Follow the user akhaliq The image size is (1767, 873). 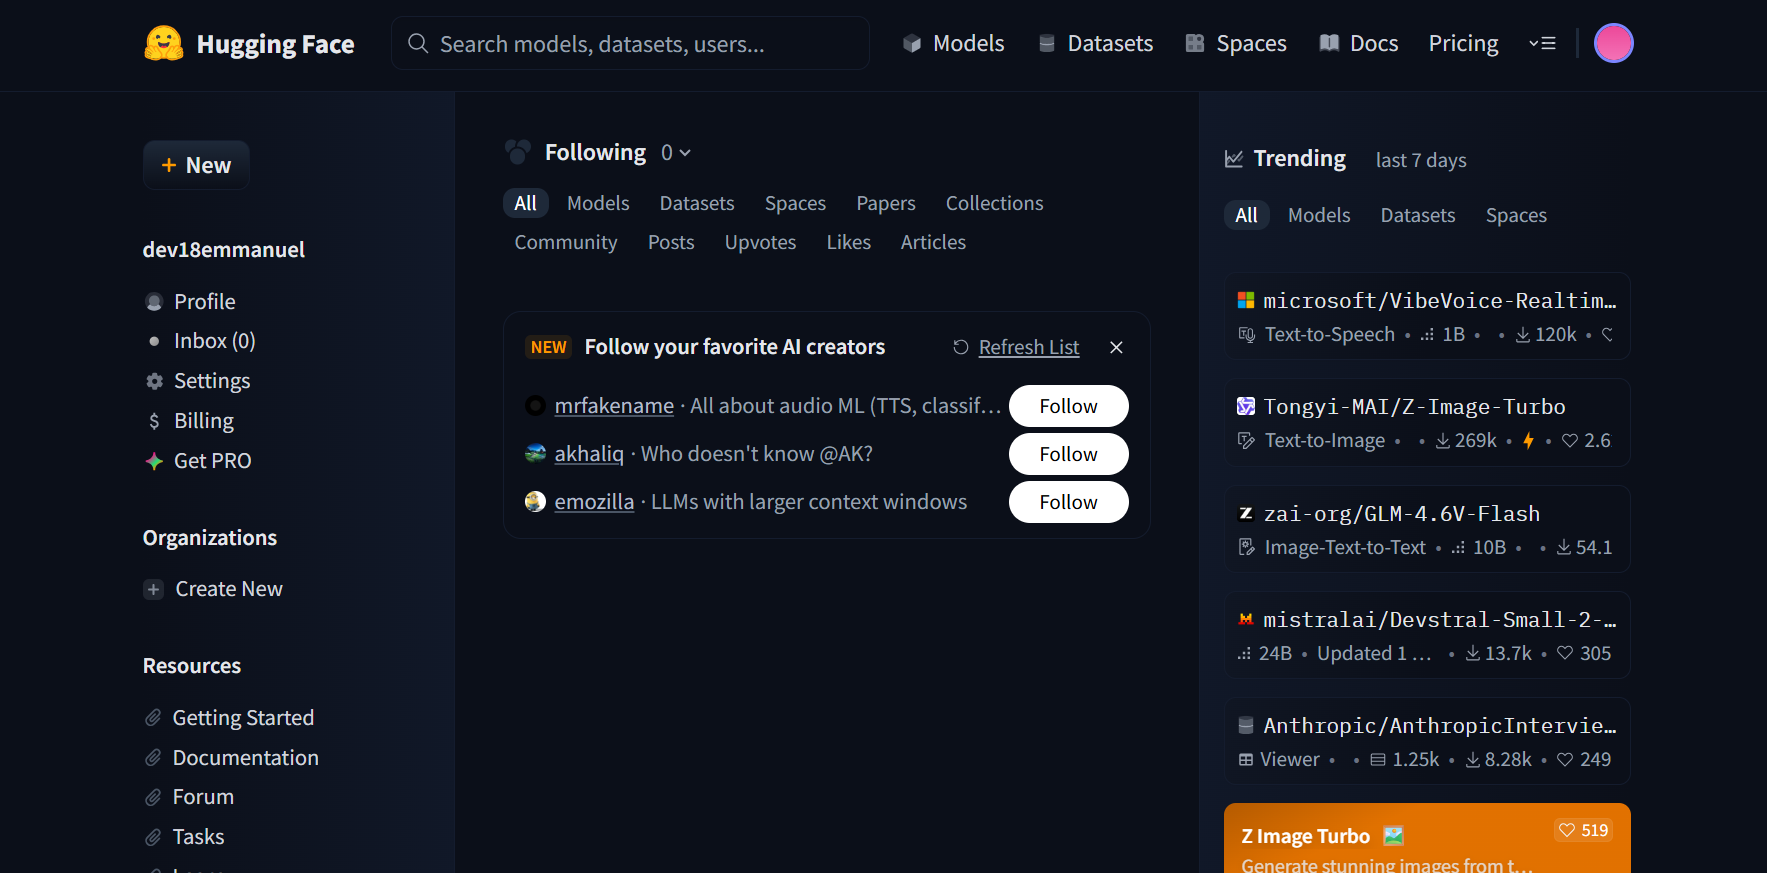(1068, 454)
